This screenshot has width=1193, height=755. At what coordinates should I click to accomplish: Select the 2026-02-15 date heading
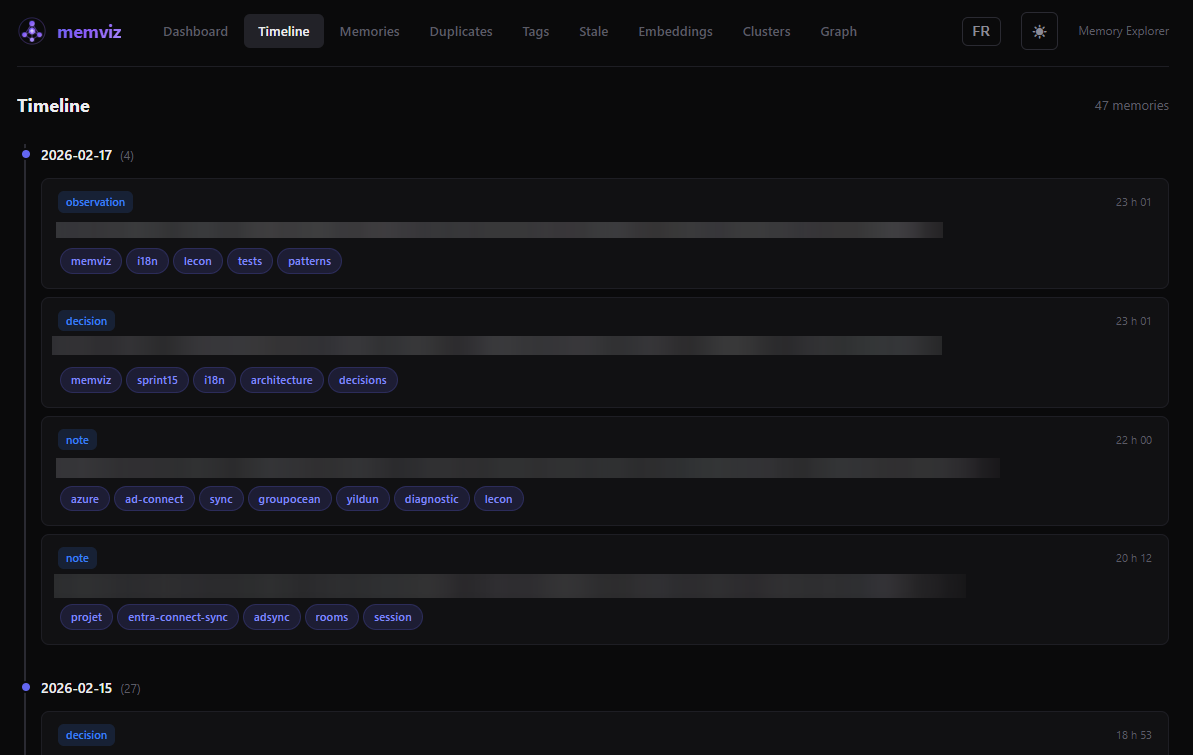(76, 688)
